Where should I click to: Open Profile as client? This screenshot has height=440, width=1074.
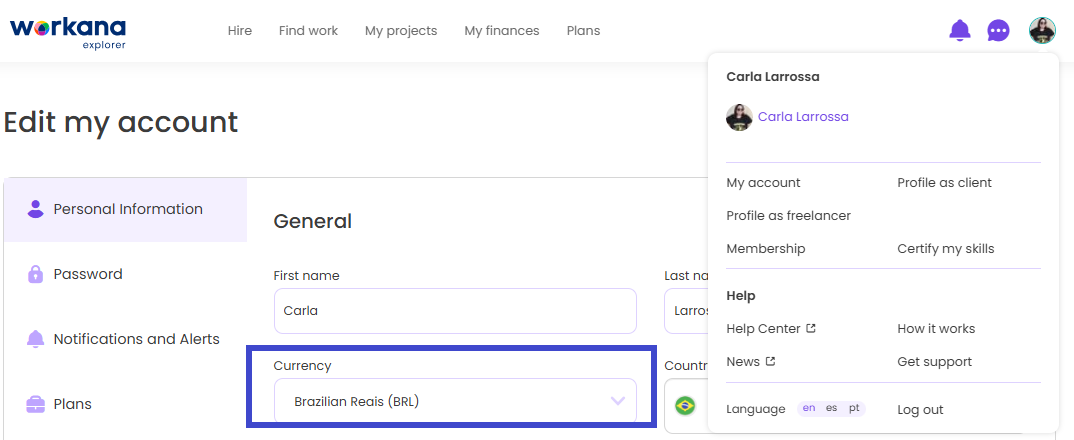tap(945, 182)
